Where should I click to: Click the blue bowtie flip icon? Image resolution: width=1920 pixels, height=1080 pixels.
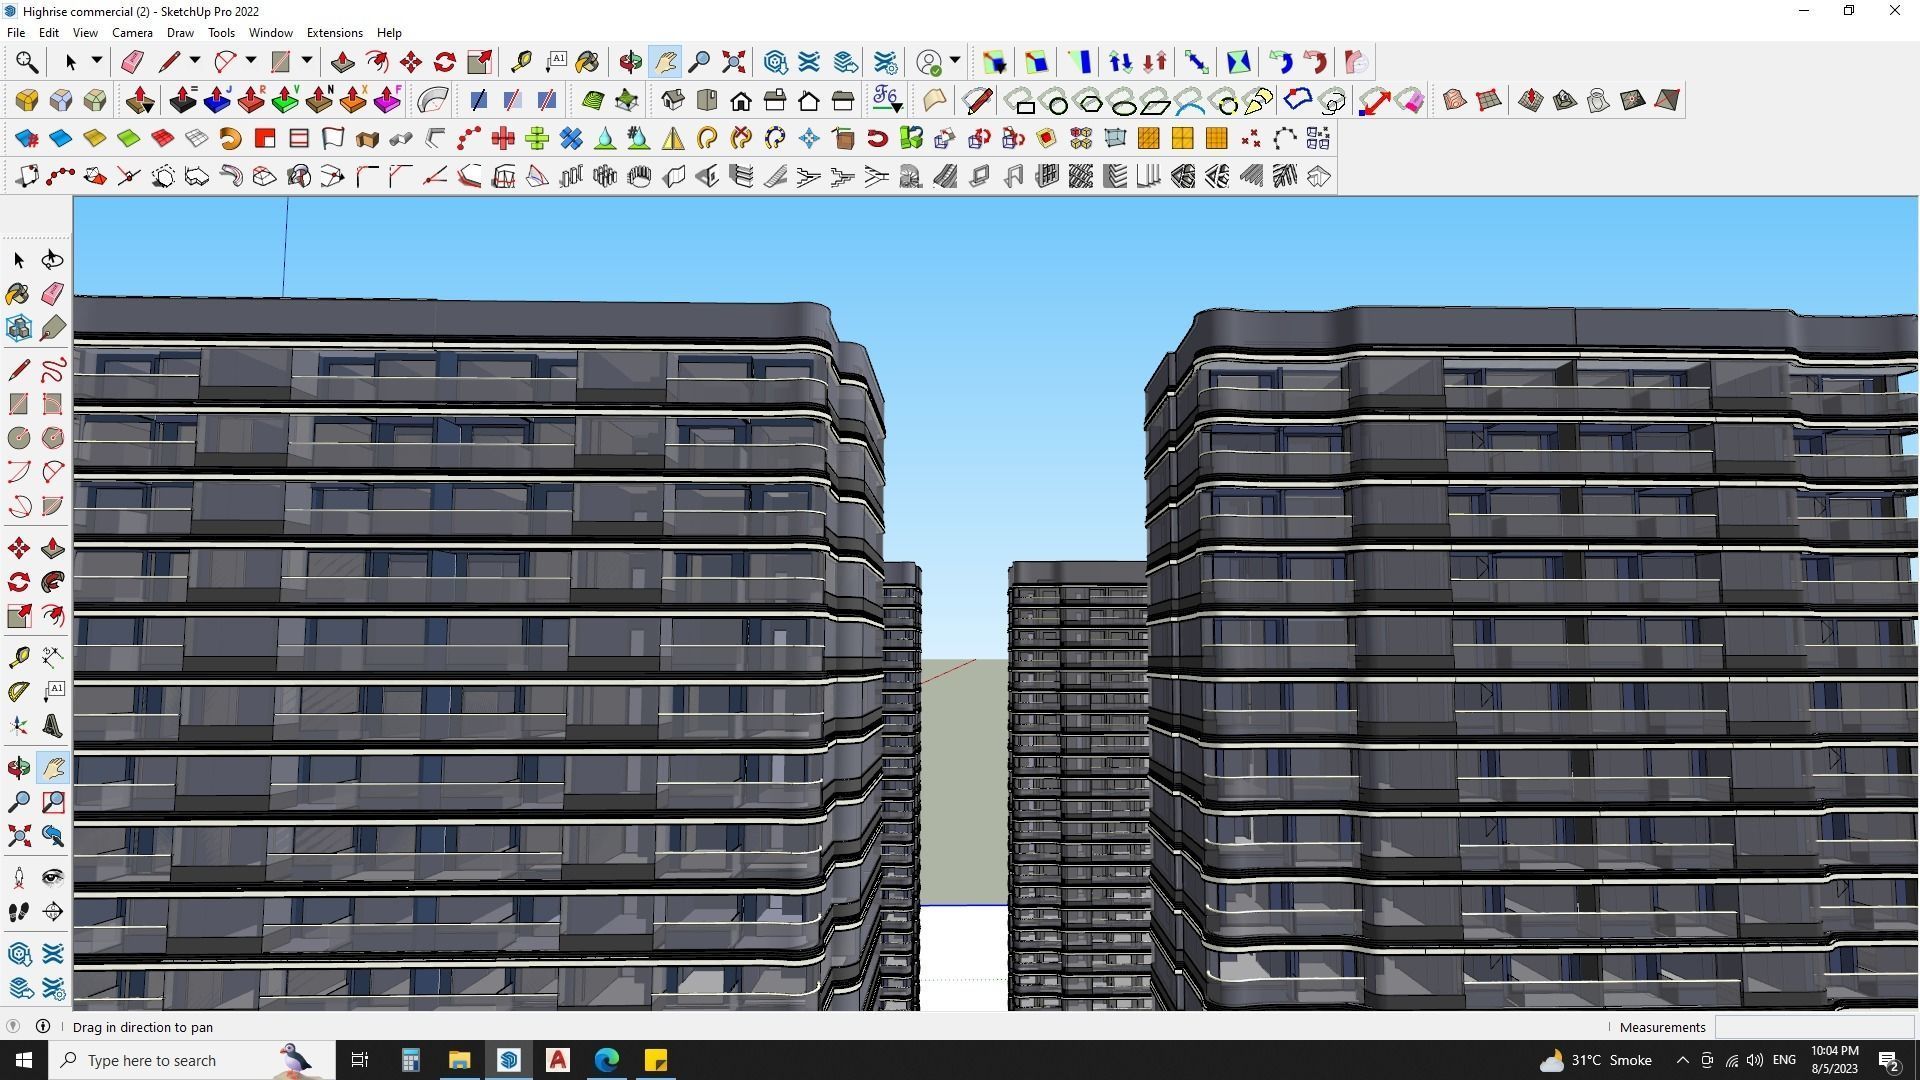1239,62
